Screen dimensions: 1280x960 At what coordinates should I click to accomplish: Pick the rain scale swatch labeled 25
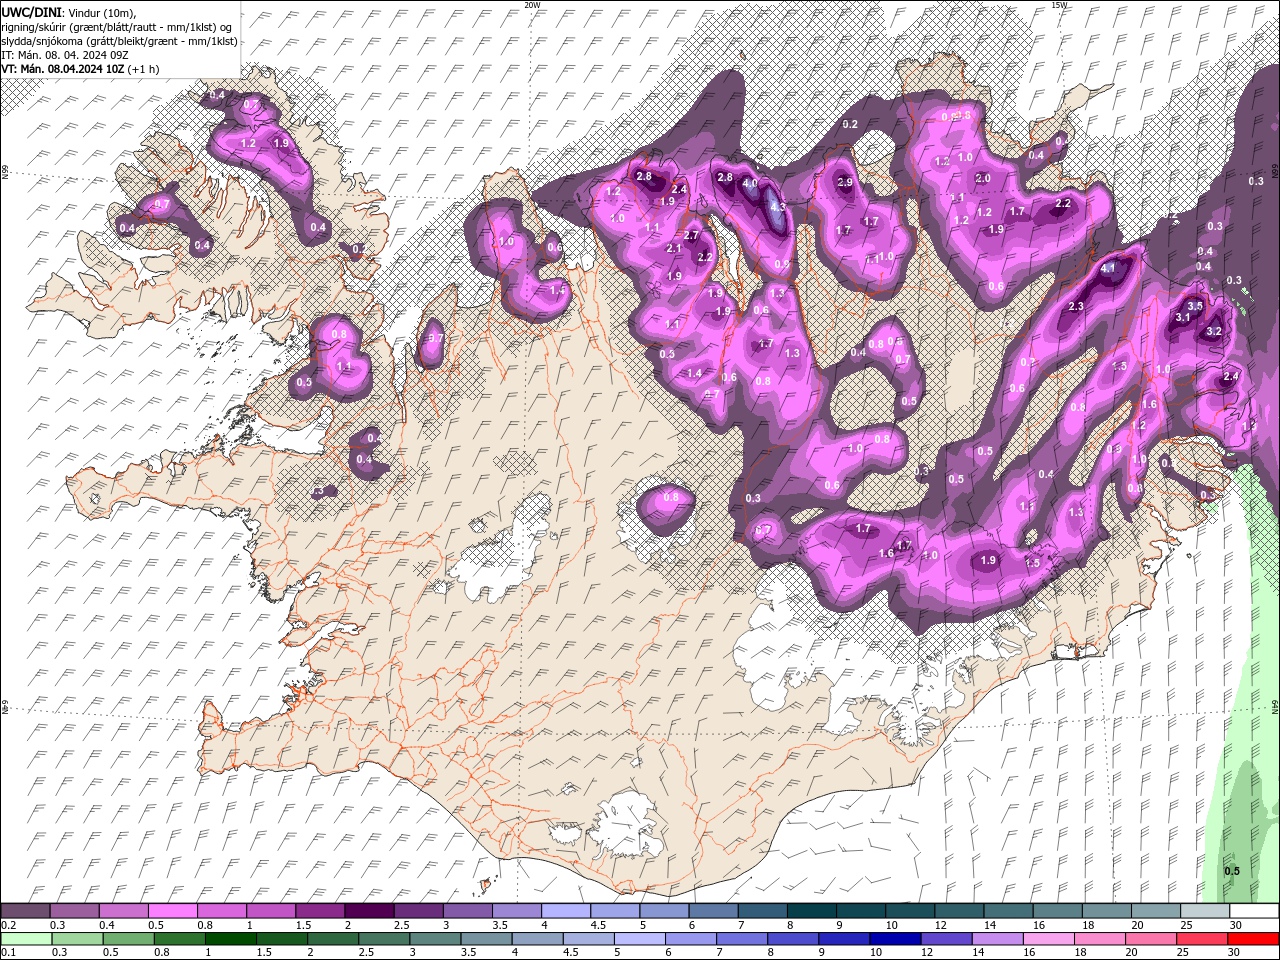point(1202,939)
